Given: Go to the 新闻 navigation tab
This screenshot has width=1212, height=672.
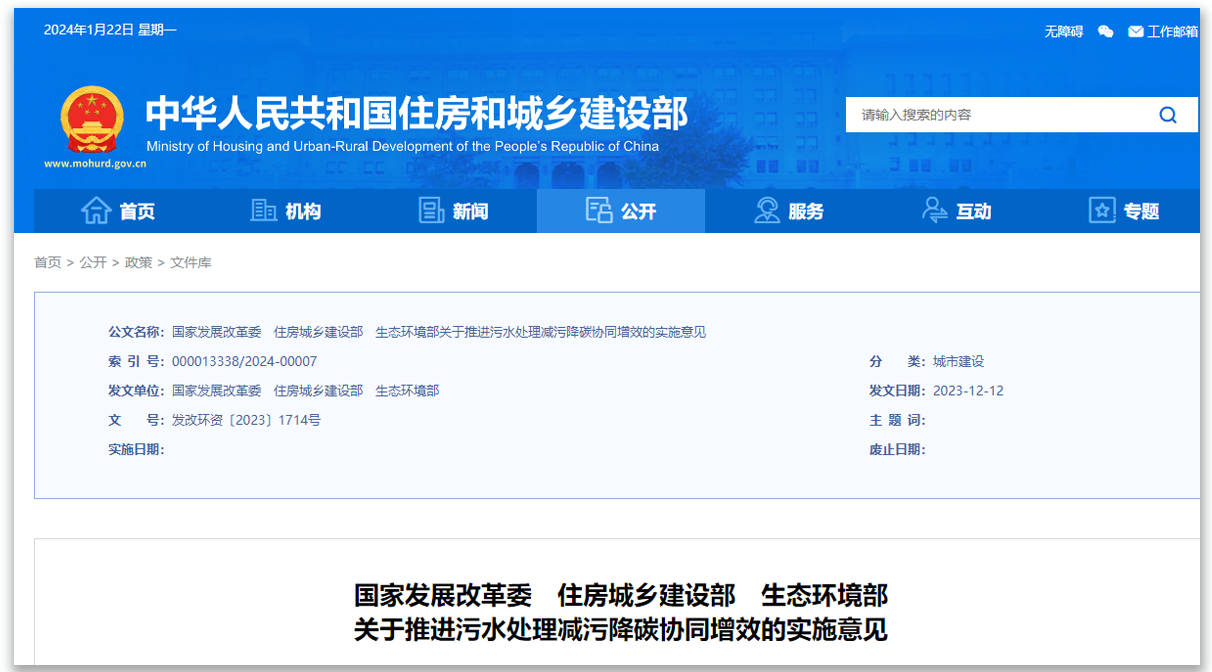Looking at the screenshot, I should 453,211.
